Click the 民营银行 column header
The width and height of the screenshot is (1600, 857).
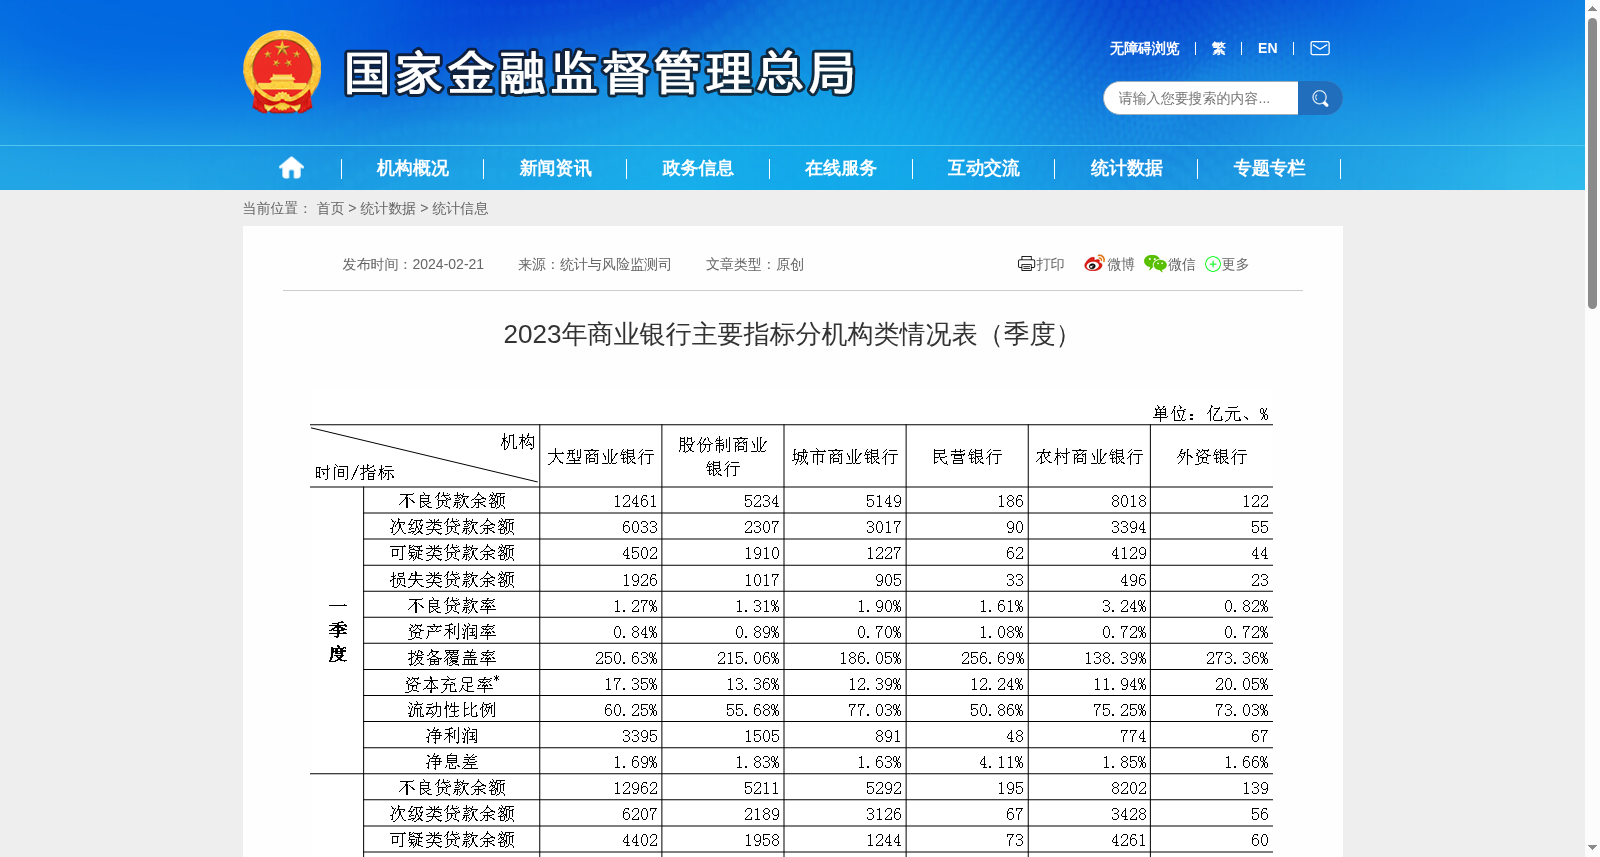967,457
